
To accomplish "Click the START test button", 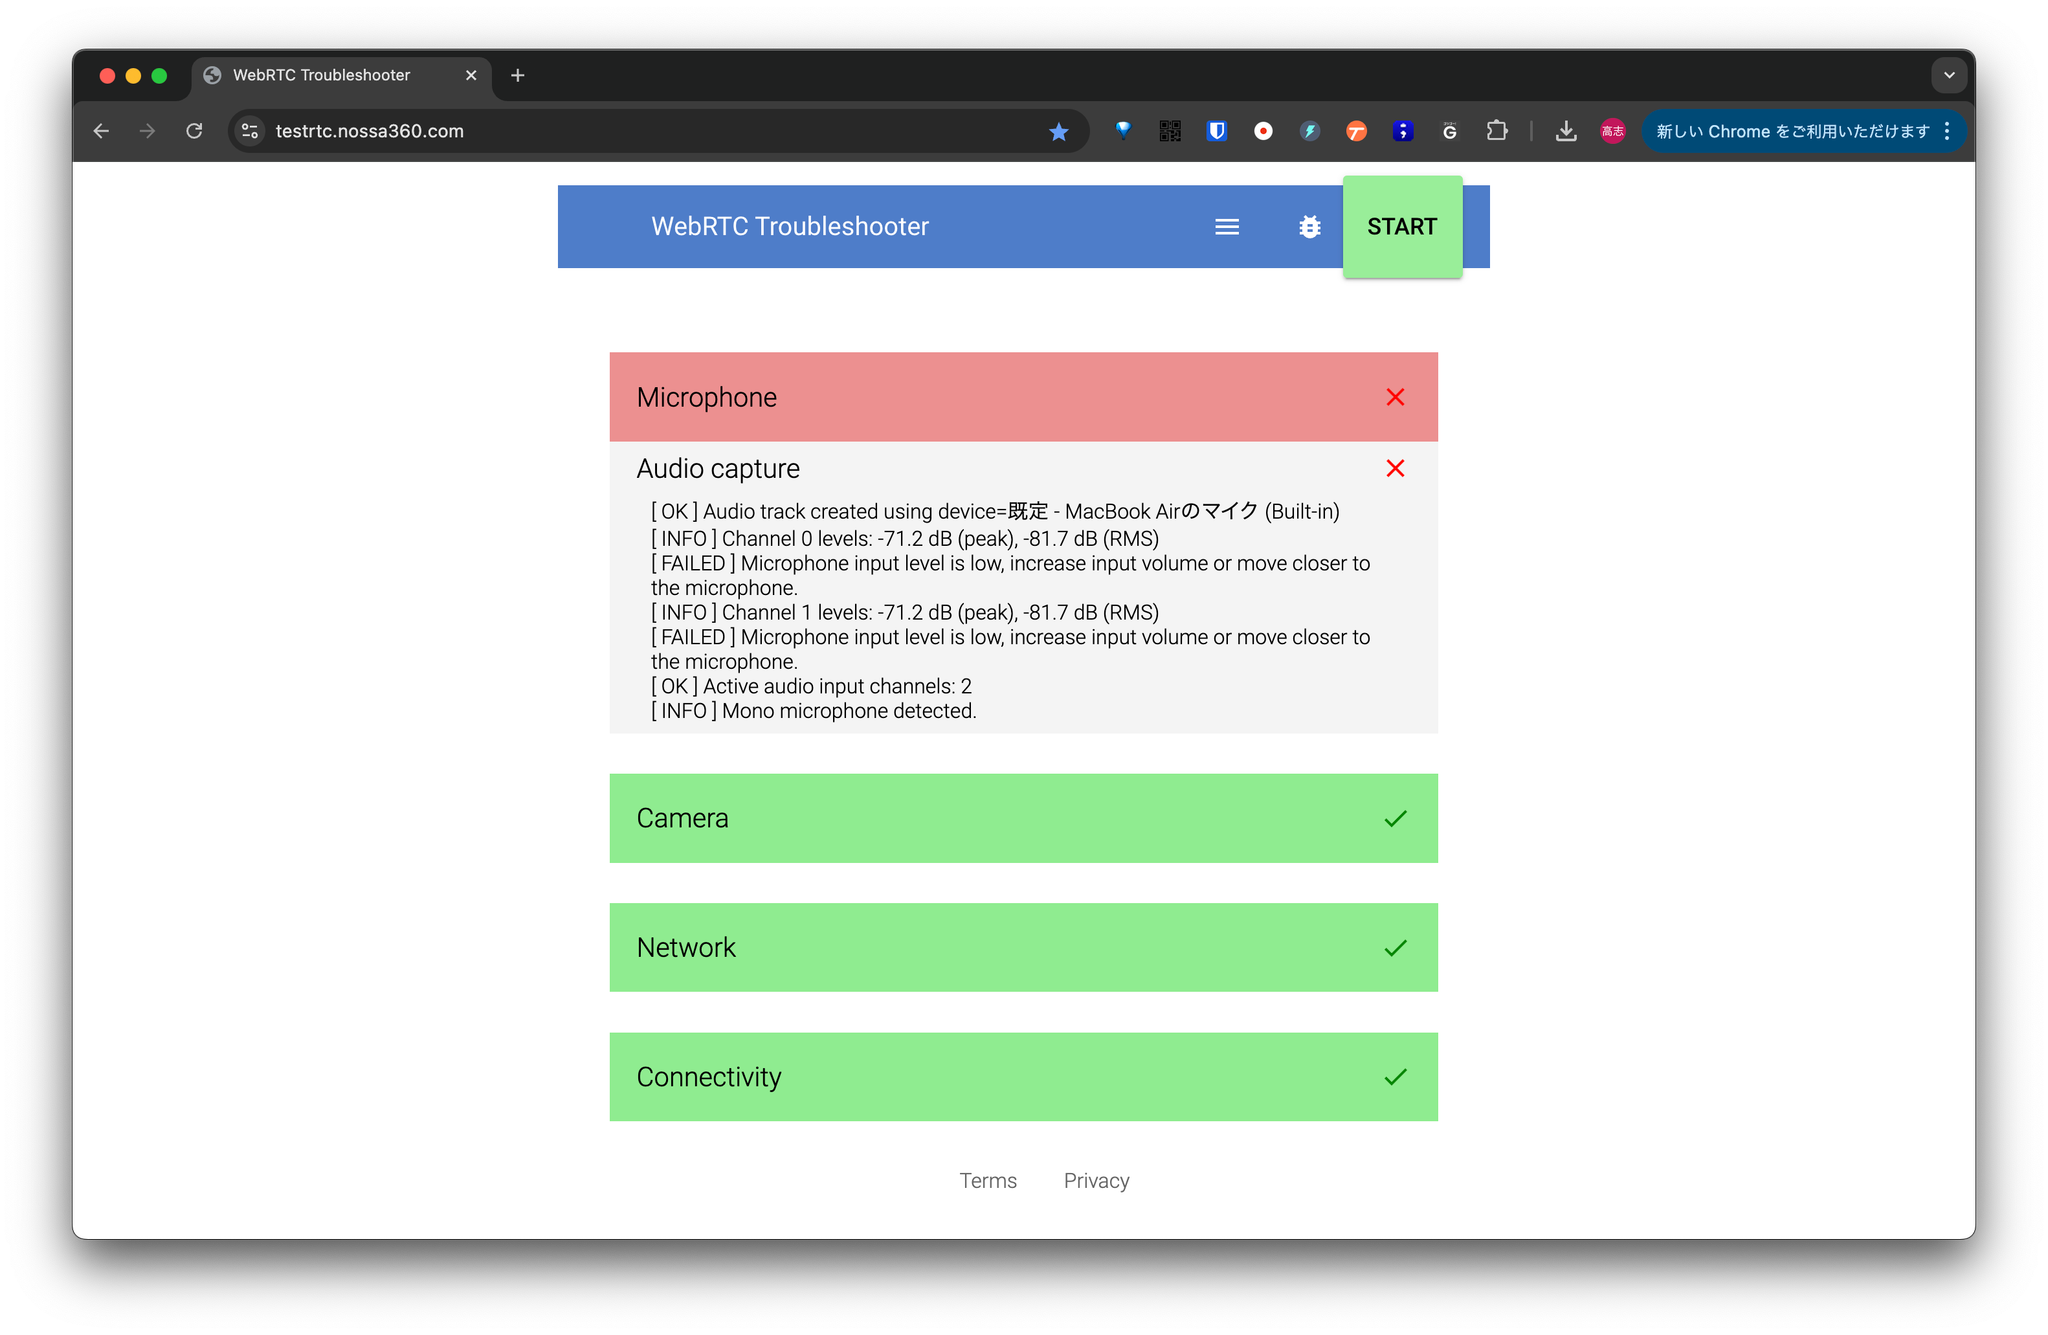I will 1402,227.
